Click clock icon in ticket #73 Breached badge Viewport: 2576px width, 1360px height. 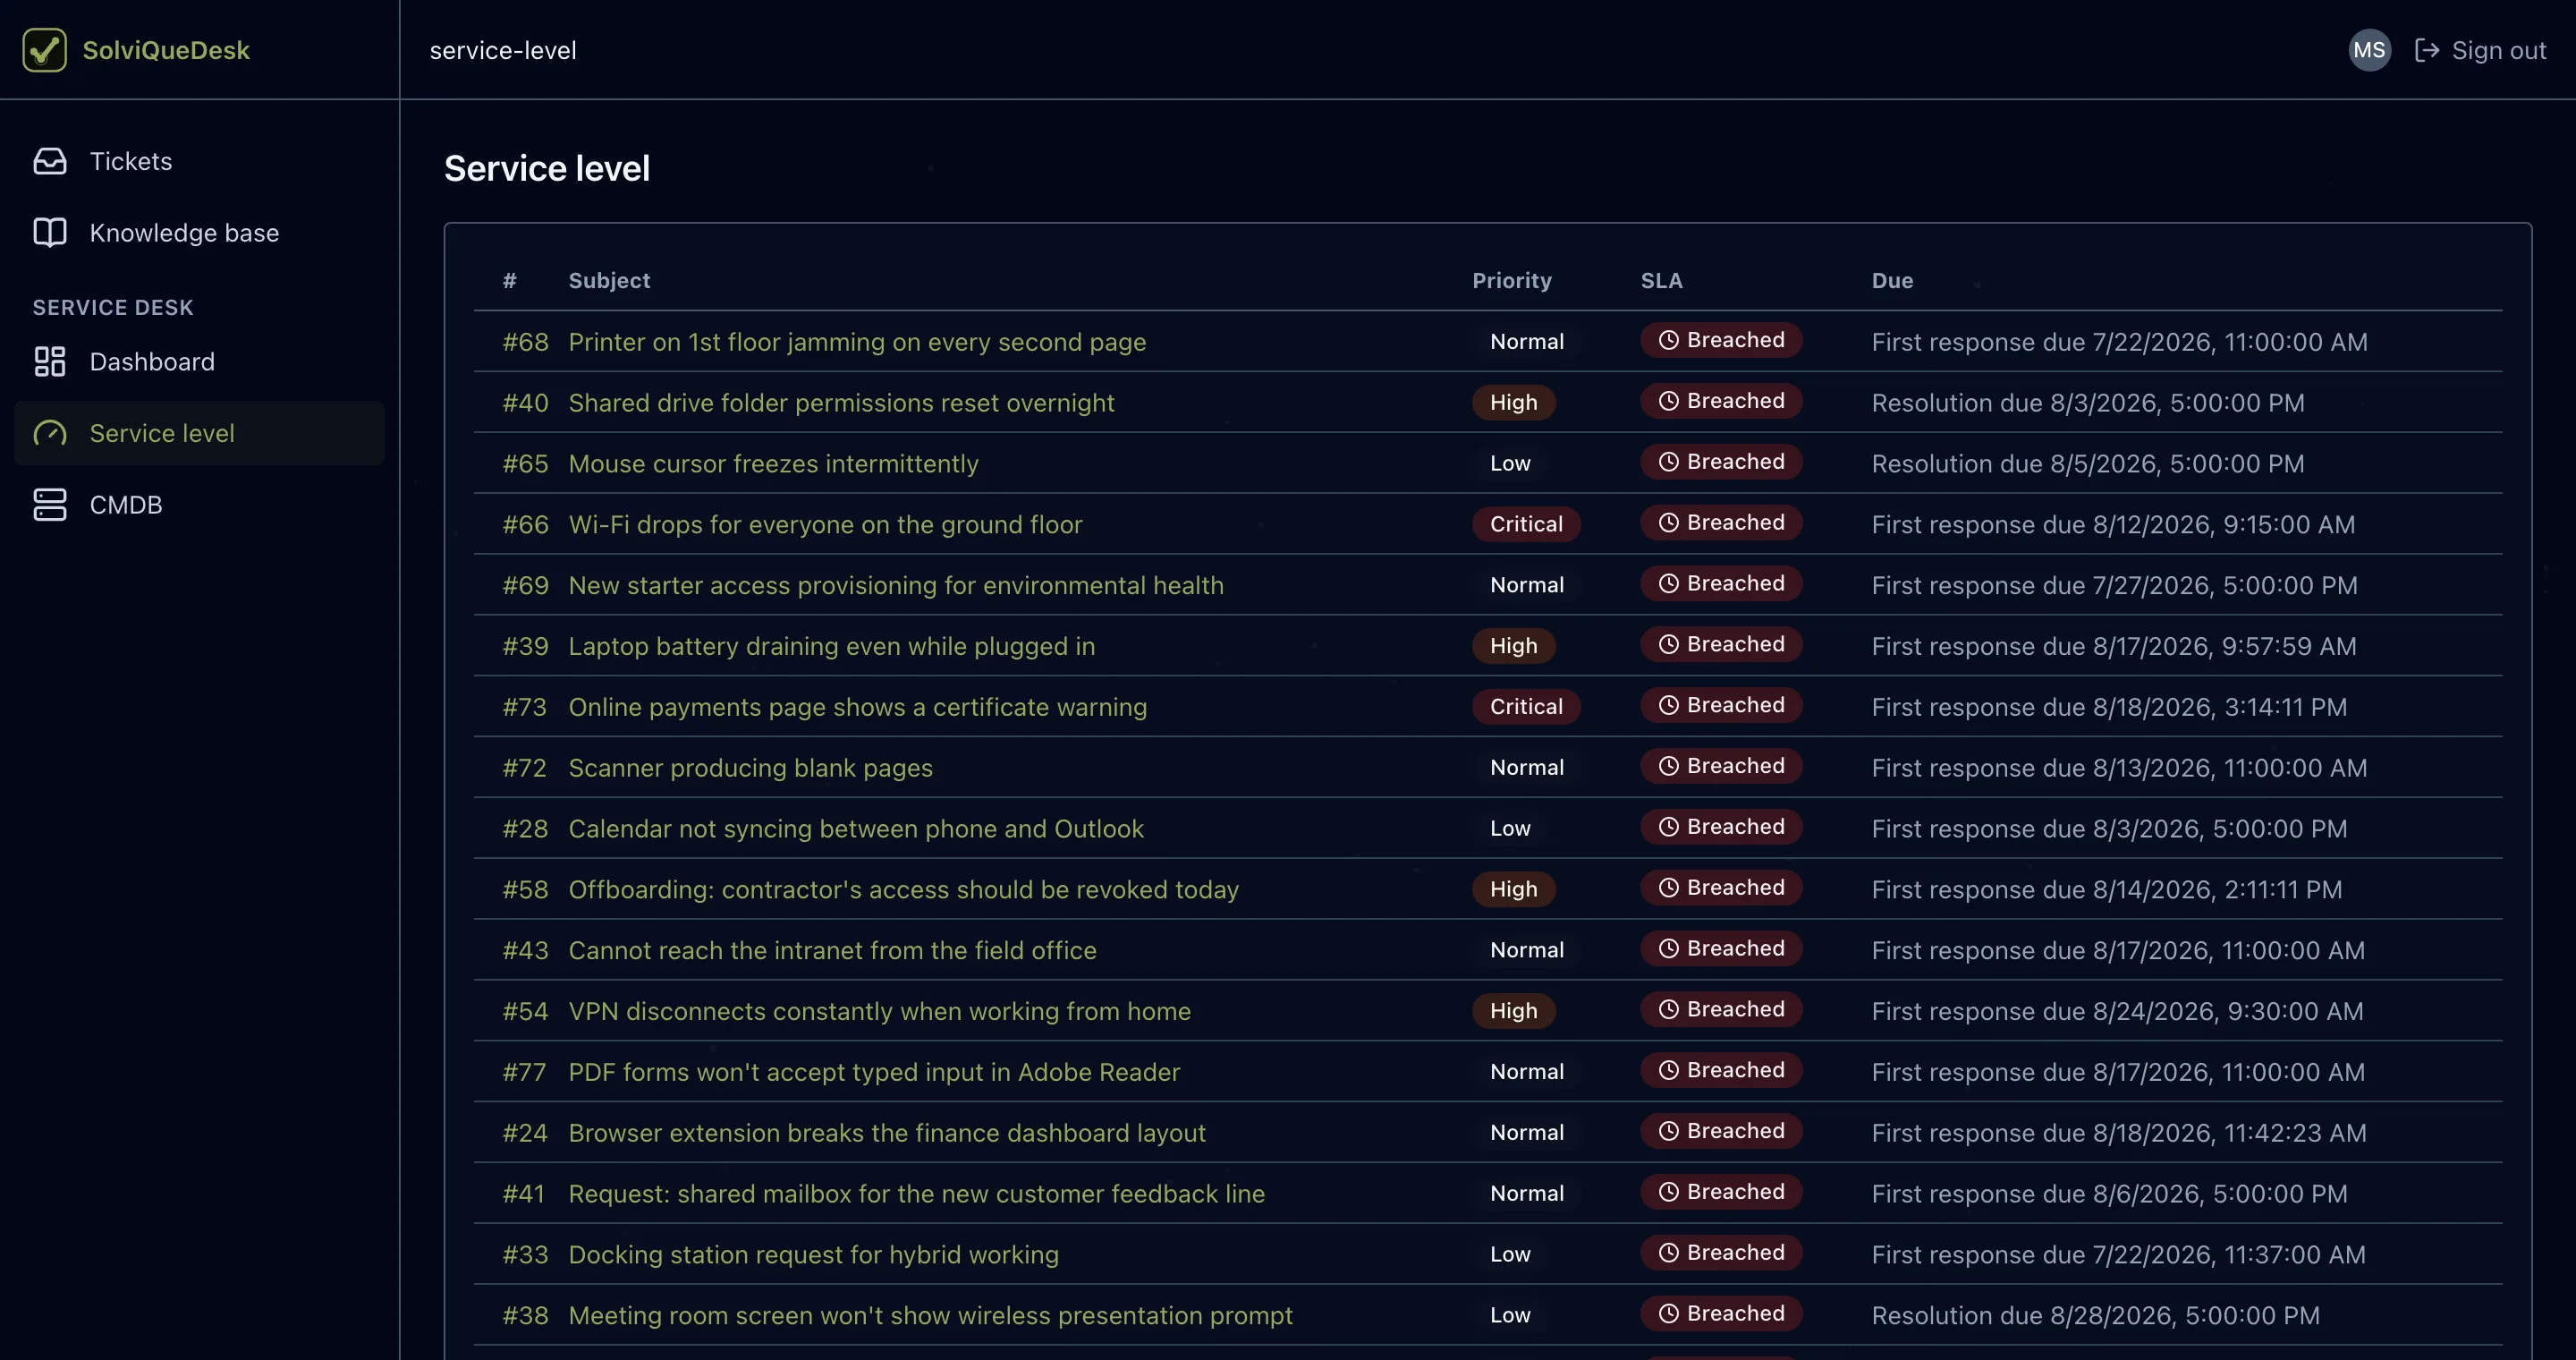pyautogui.click(x=1668, y=705)
